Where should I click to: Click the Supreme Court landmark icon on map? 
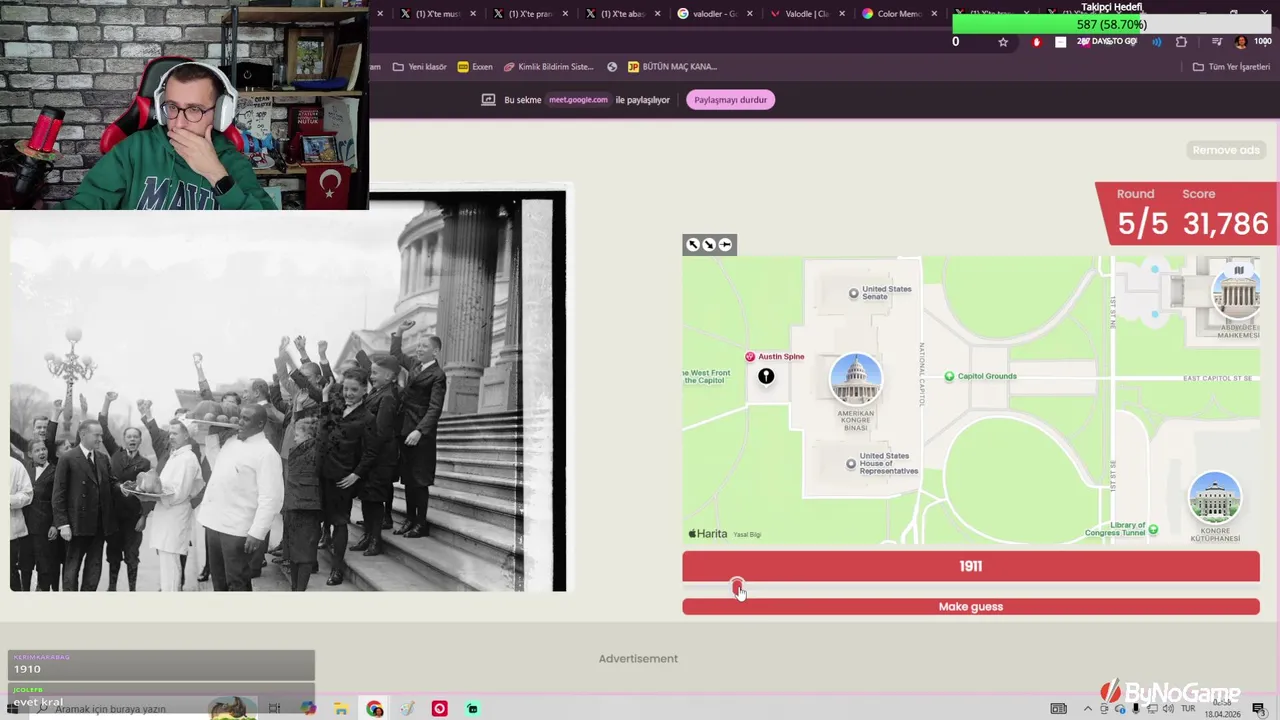tap(1238, 292)
